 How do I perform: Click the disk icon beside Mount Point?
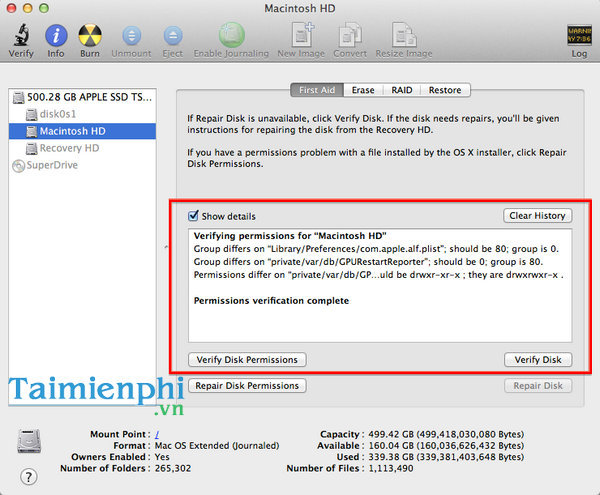pos(29,441)
